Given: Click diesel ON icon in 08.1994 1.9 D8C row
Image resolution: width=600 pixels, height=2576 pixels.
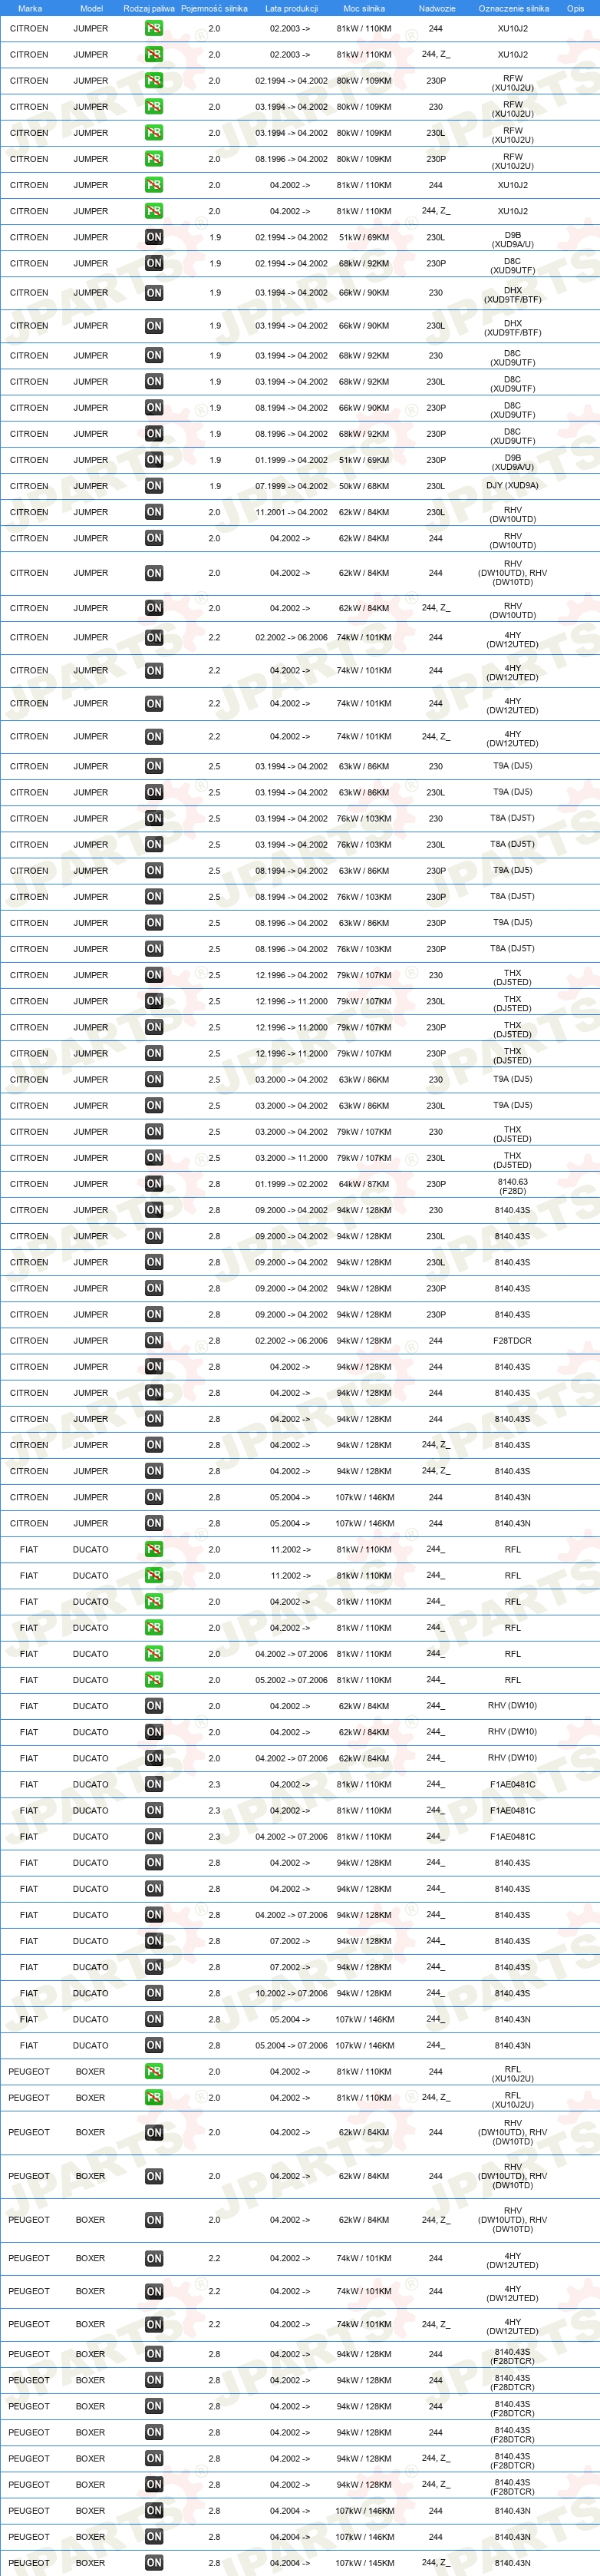Looking at the screenshot, I should coord(154,408).
